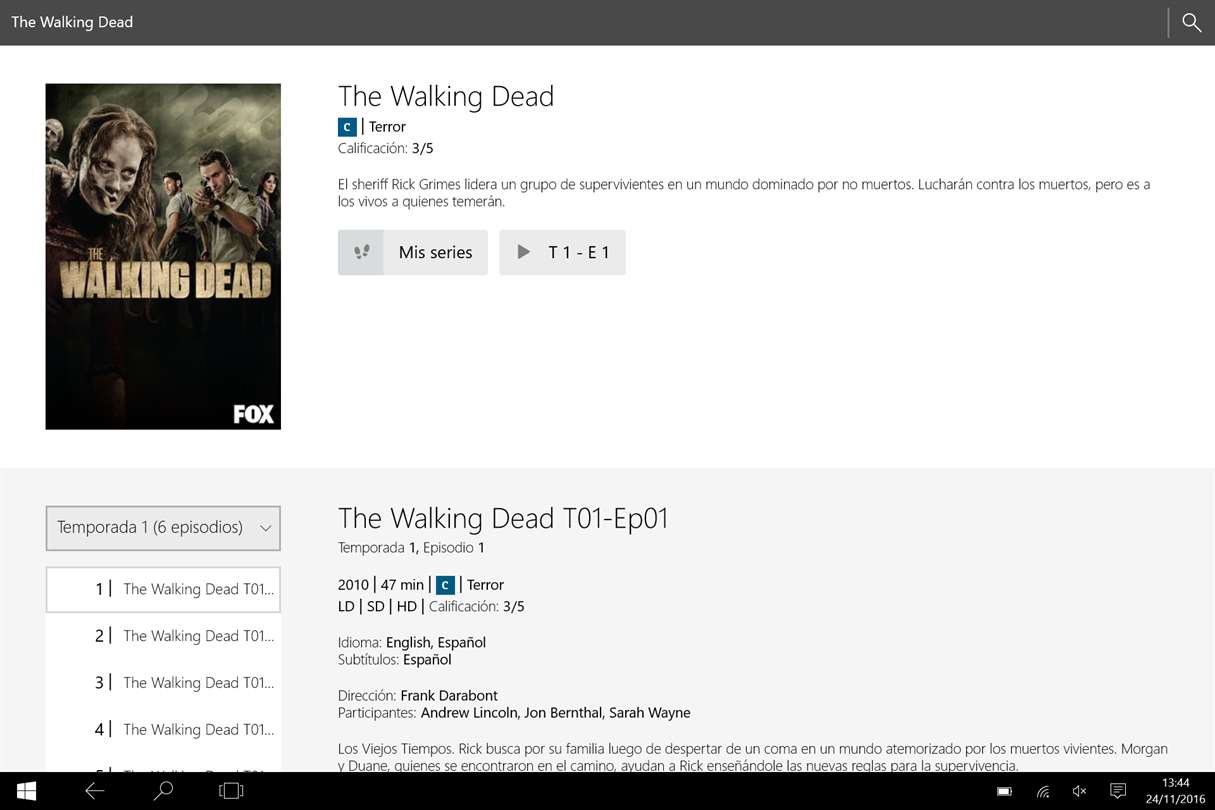Expand the Temporada 1 (6 episodios) dropdown
1215x810 pixels.
[163, 528]
